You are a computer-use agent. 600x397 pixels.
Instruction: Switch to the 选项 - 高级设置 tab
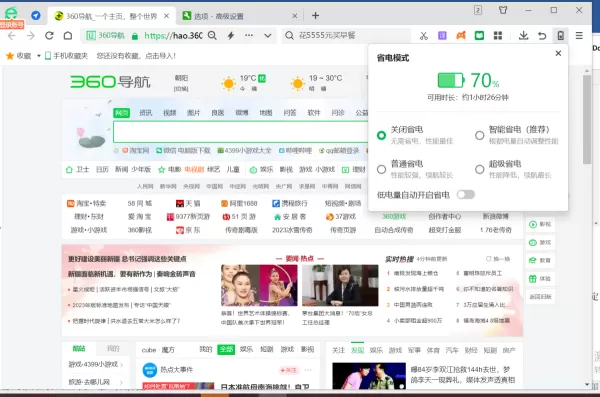pyautogui.click(x=240, y=16)
